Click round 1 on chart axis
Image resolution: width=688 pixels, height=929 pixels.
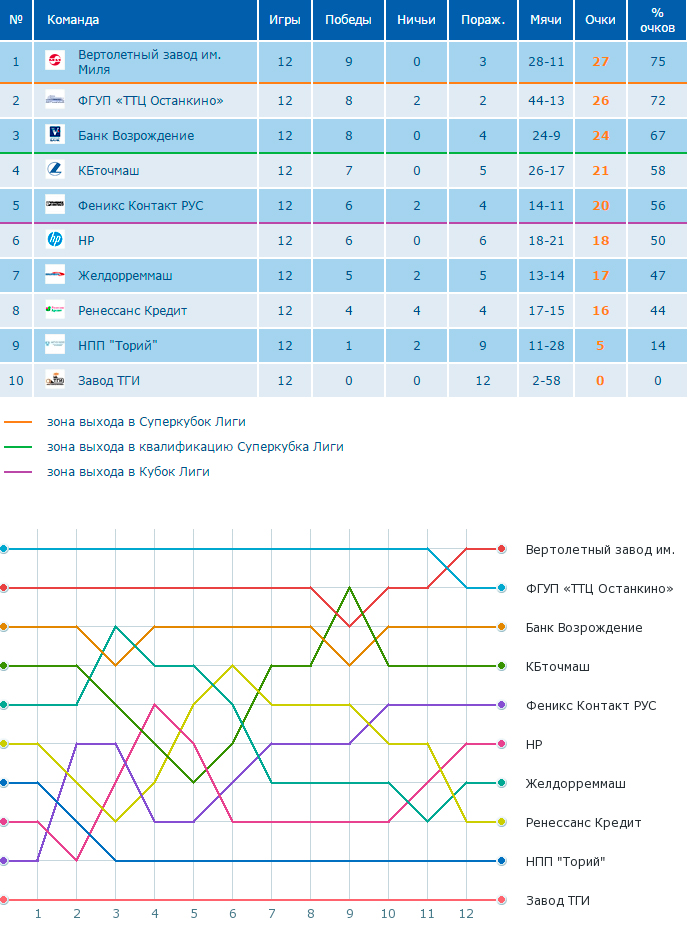coord(37,914)
